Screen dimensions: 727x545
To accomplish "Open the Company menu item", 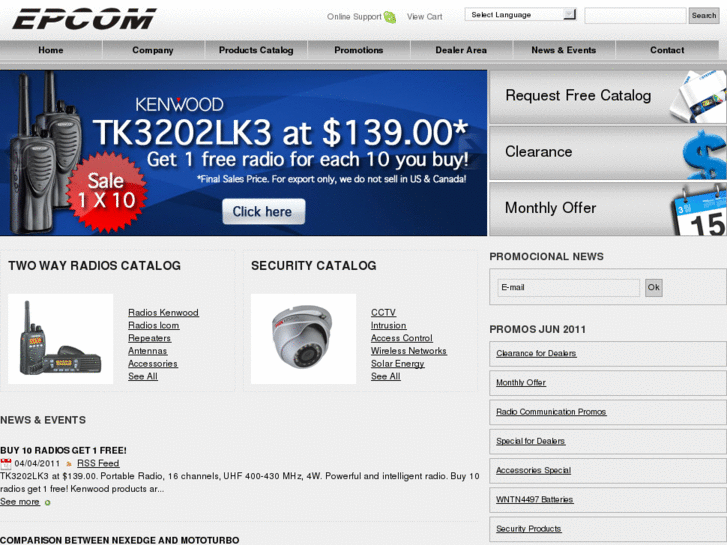I will click(153, 50).
